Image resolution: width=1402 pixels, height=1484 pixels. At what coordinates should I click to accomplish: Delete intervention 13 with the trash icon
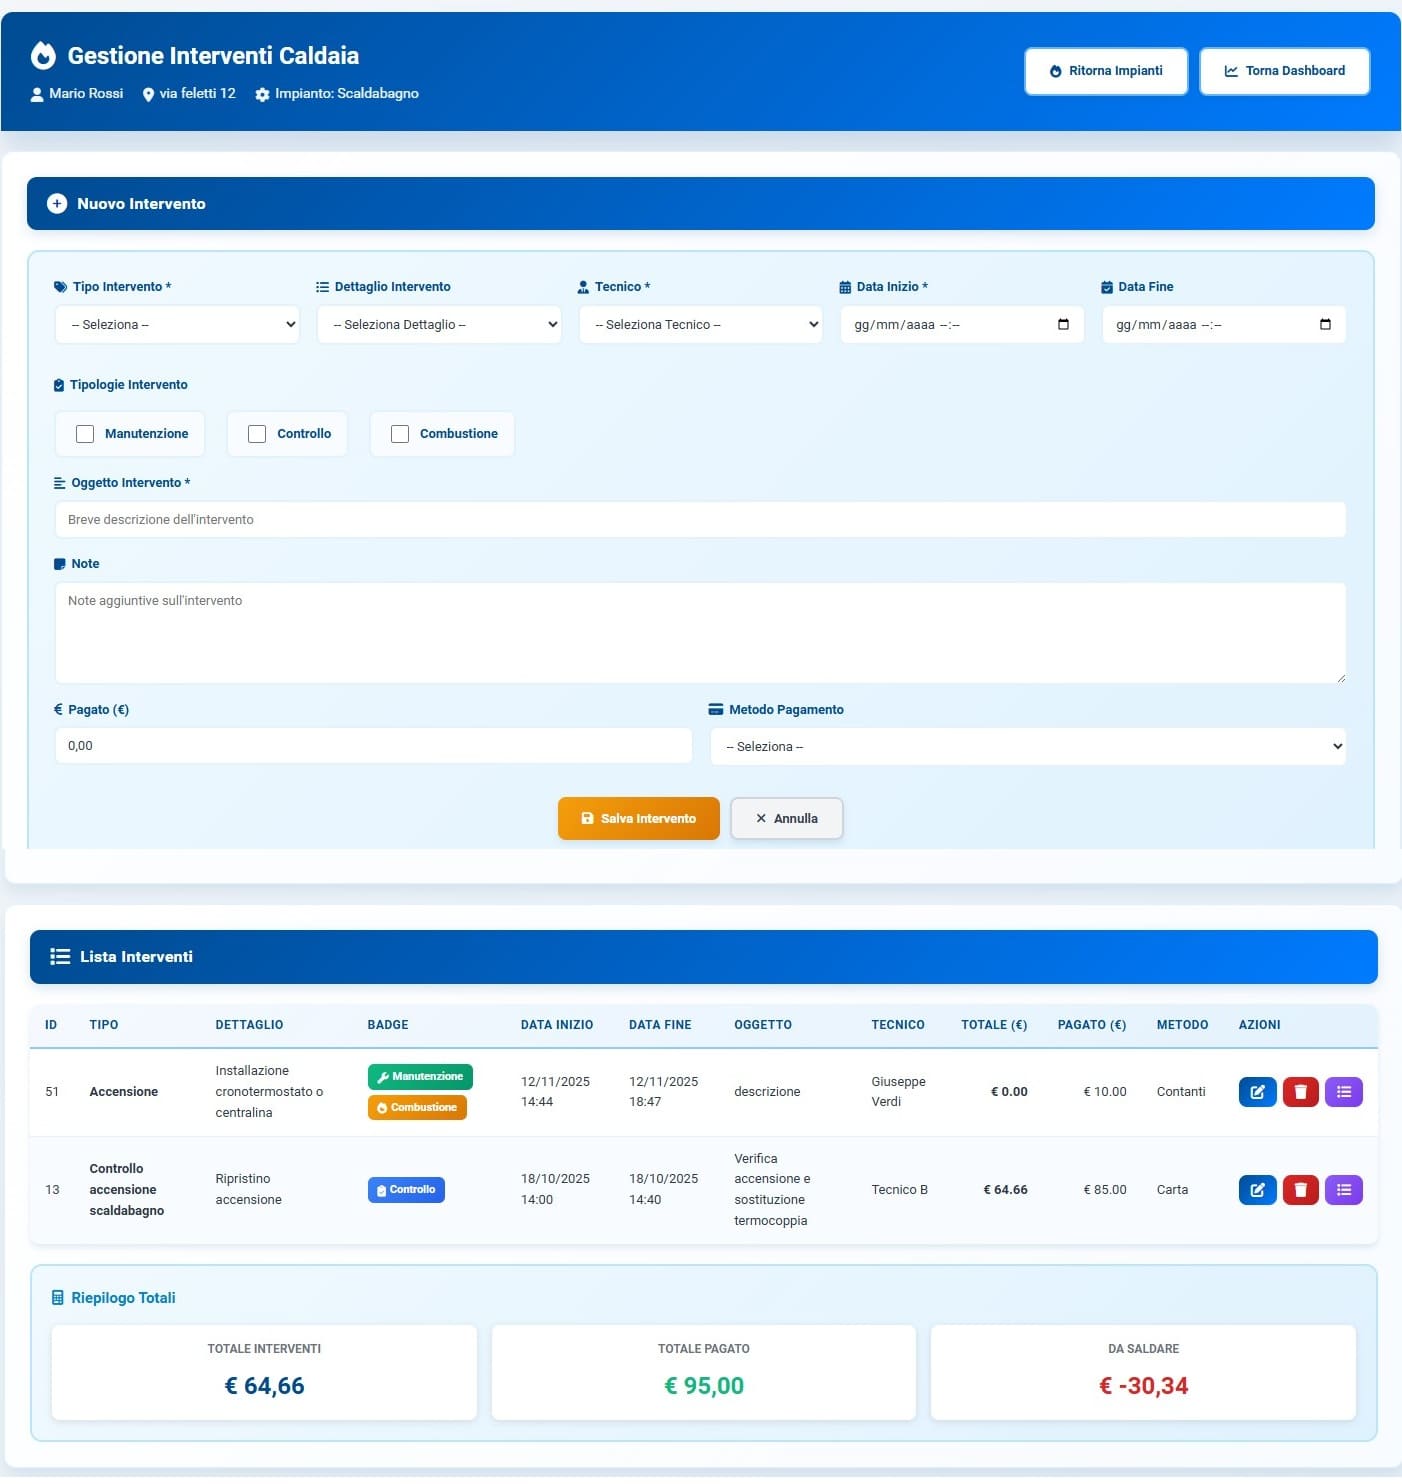pyautogui.click(x=1300, y=1190)
